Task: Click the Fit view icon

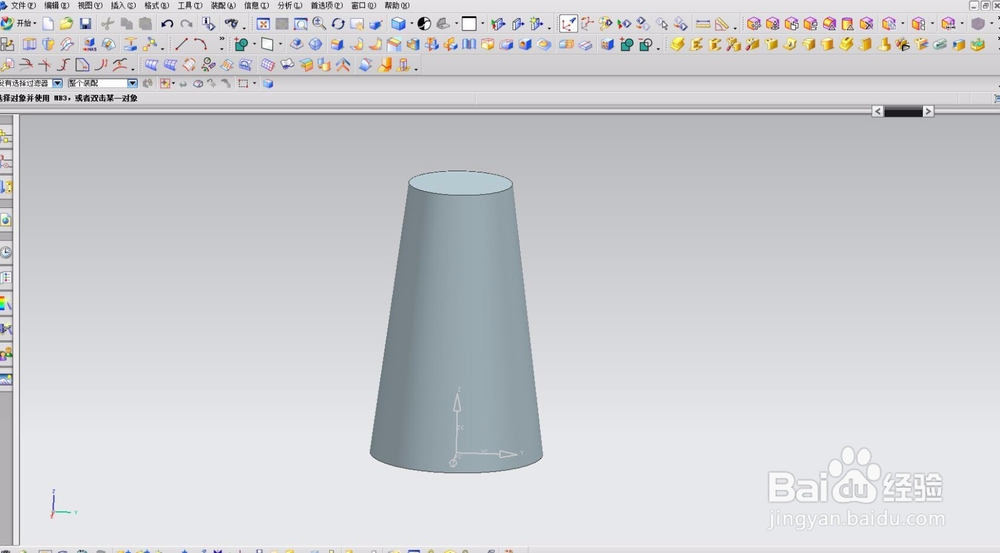Action: pos(263,24)
